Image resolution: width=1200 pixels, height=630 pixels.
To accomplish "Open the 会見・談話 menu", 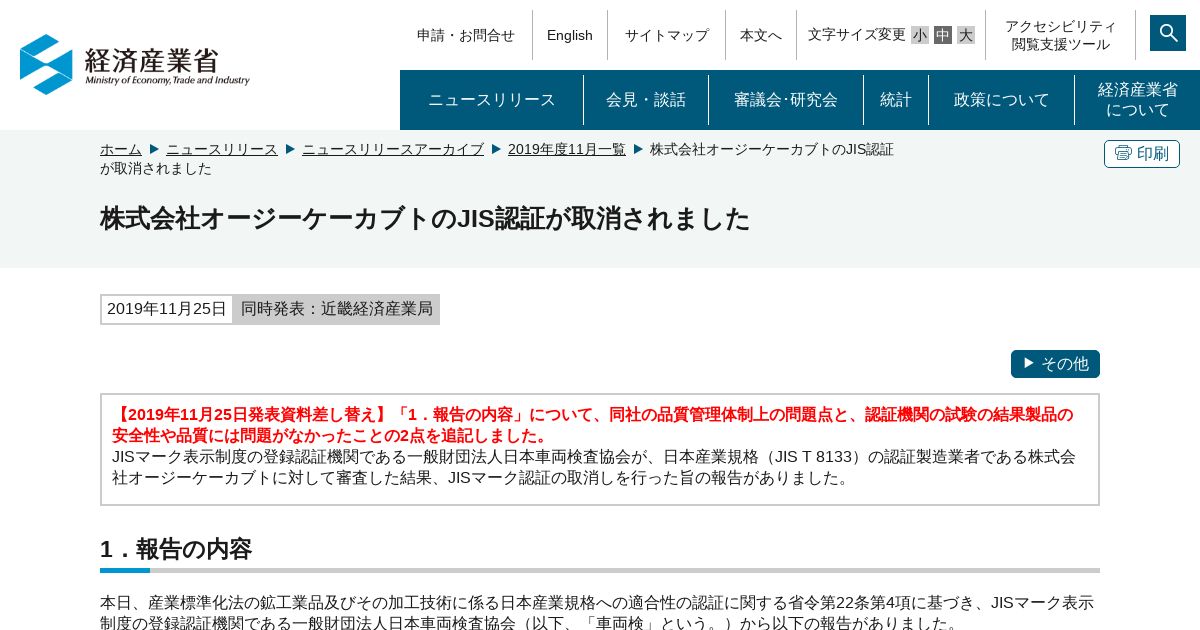I will pyautogui.click(x=646, y=100).
